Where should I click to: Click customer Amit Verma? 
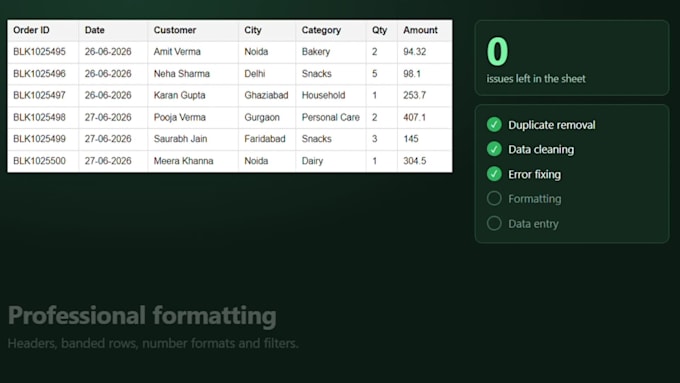pyautogui.click(x=177, y=52)
